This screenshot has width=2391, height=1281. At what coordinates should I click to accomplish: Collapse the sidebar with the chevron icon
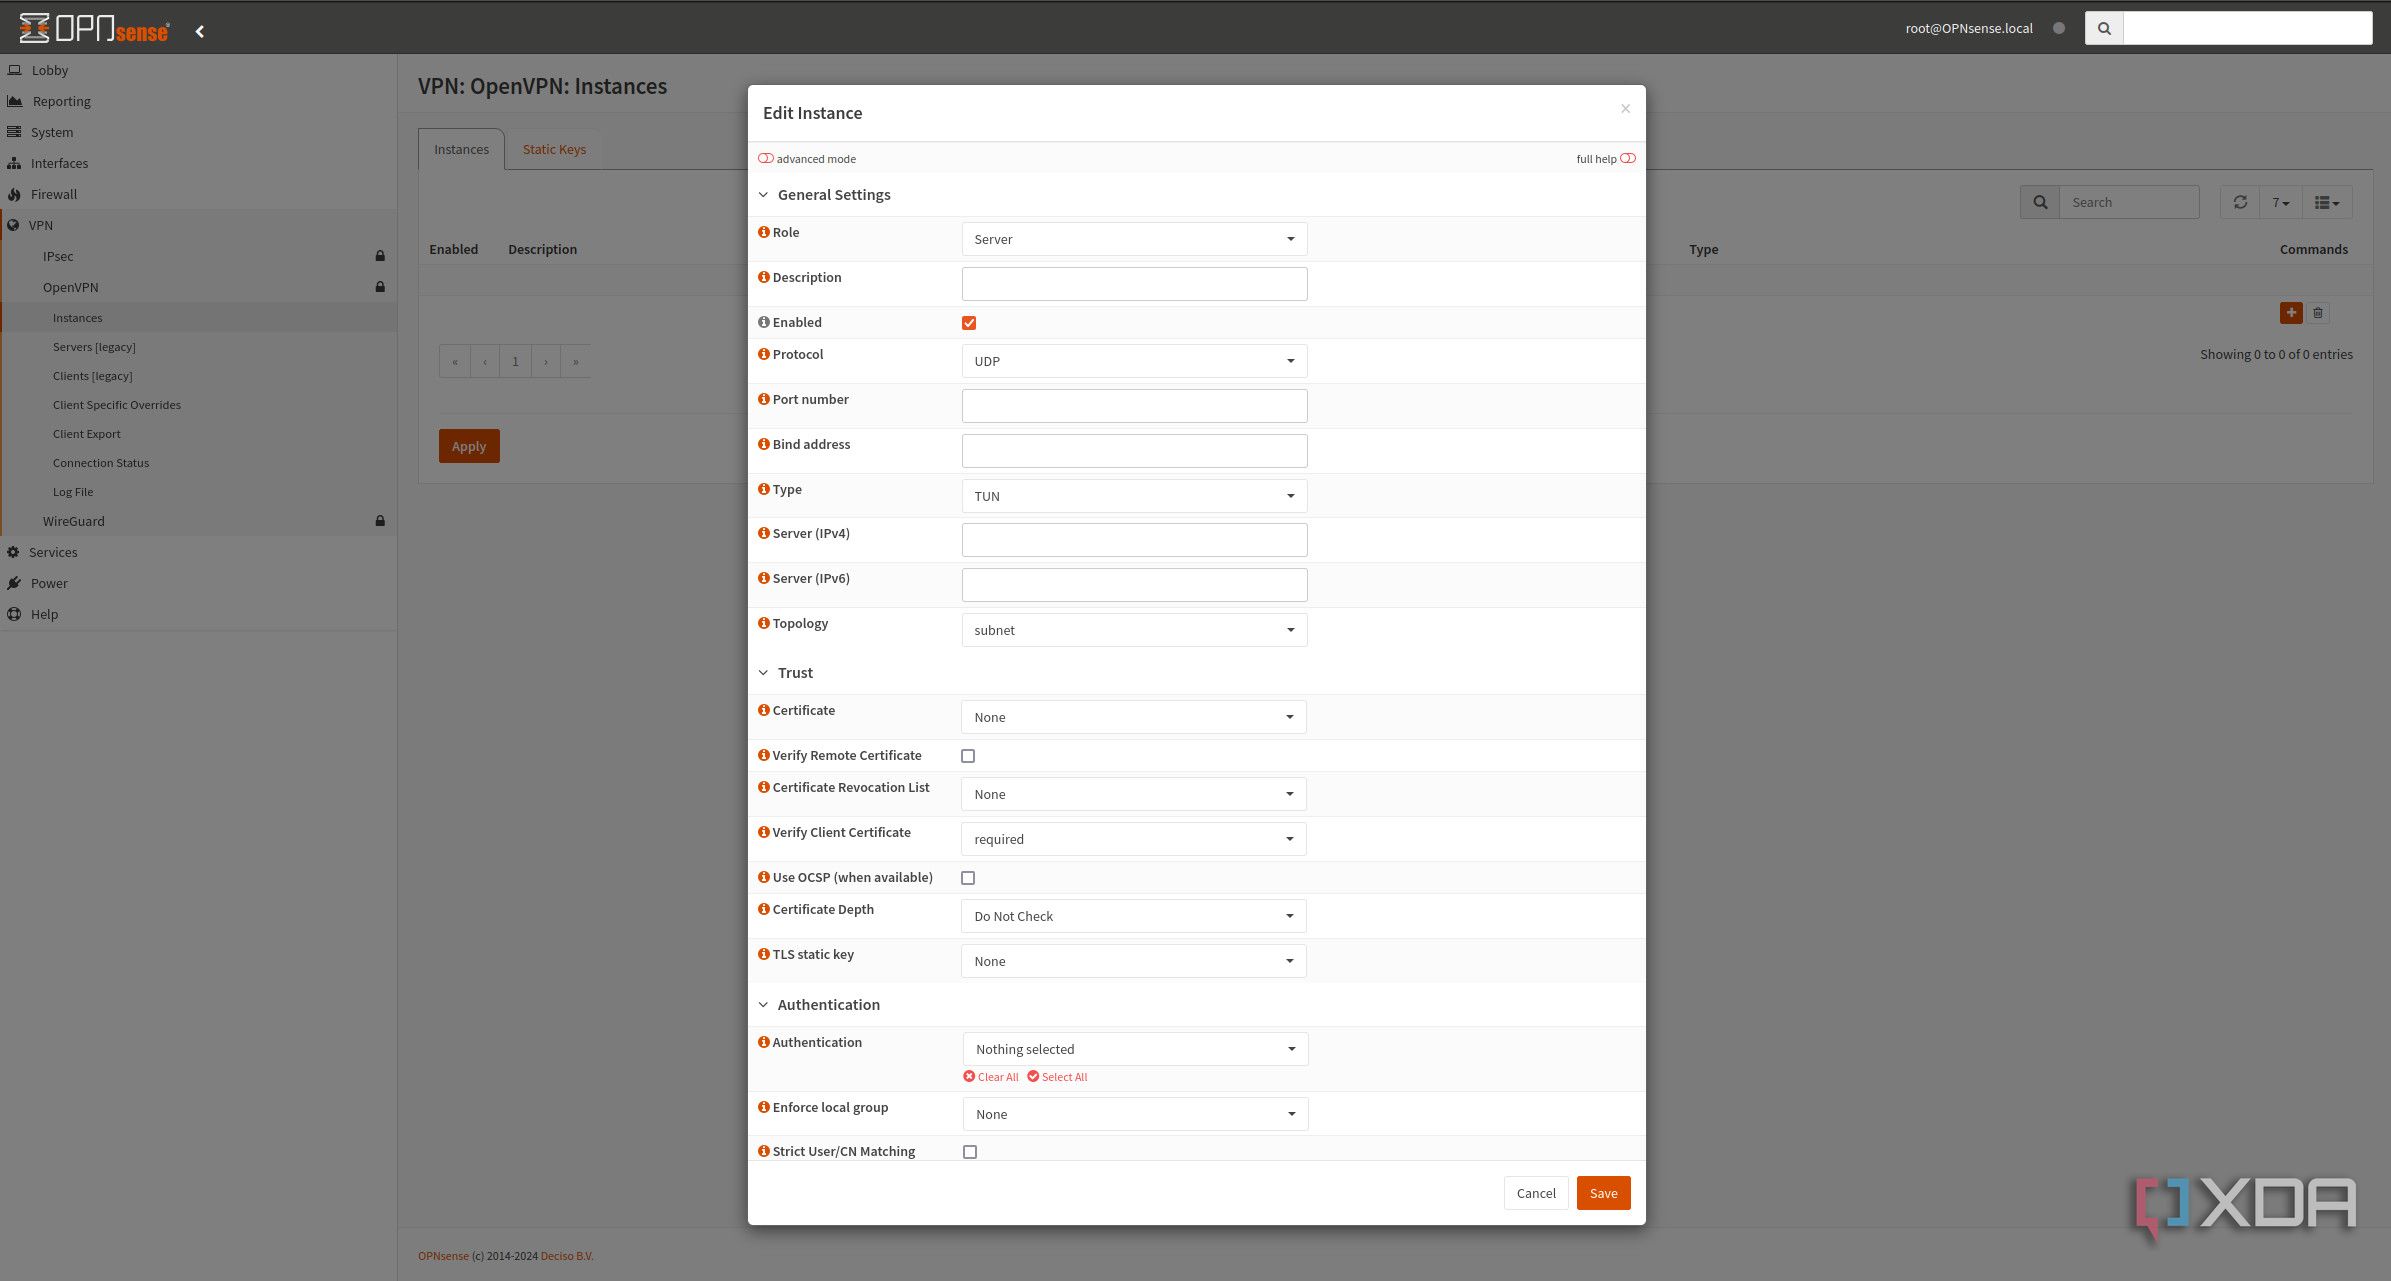click(x=200, y=31)
